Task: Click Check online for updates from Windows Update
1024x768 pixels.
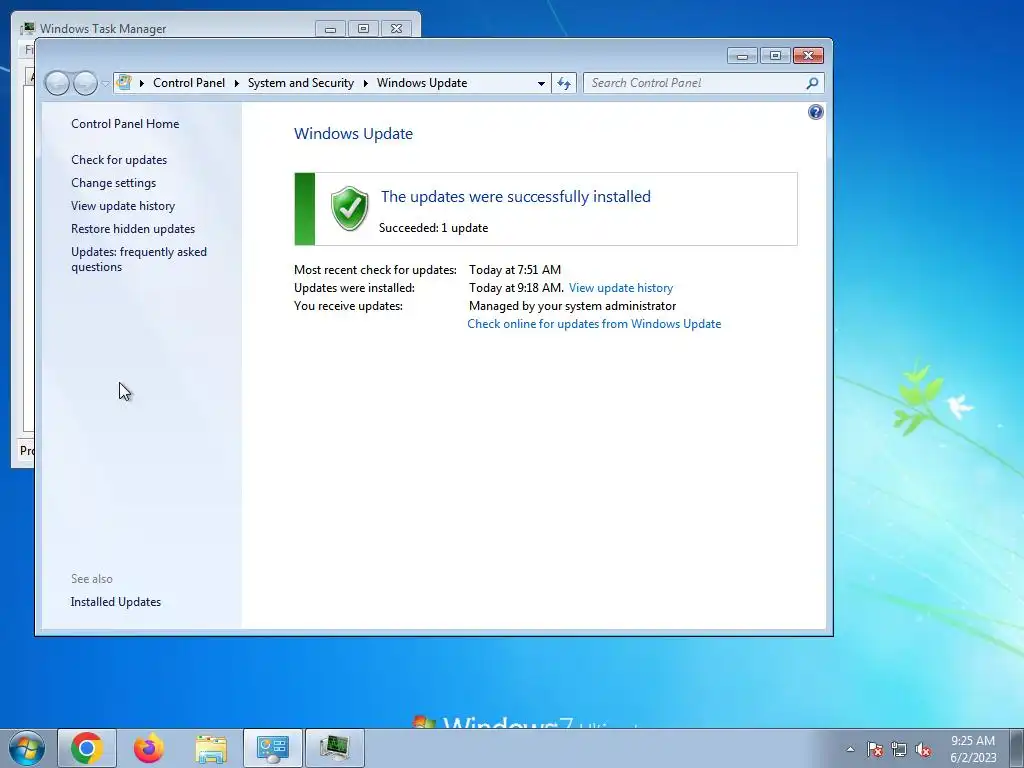Action: pyautogui.click(x=594, y=324)
